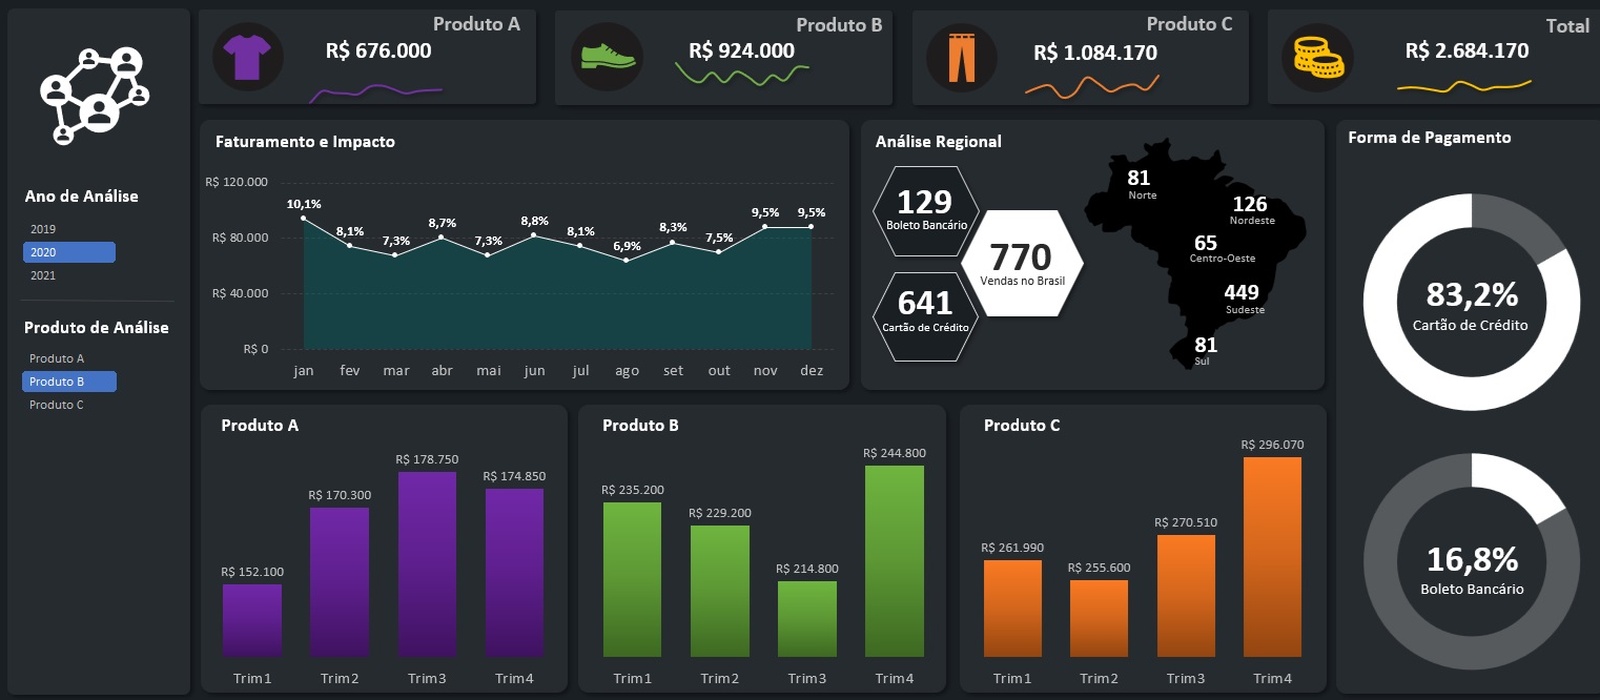Click the 770 Vendas no Brasil hexagon
The width and height of the screenshot is (1600, 700).
[1022, 263]
